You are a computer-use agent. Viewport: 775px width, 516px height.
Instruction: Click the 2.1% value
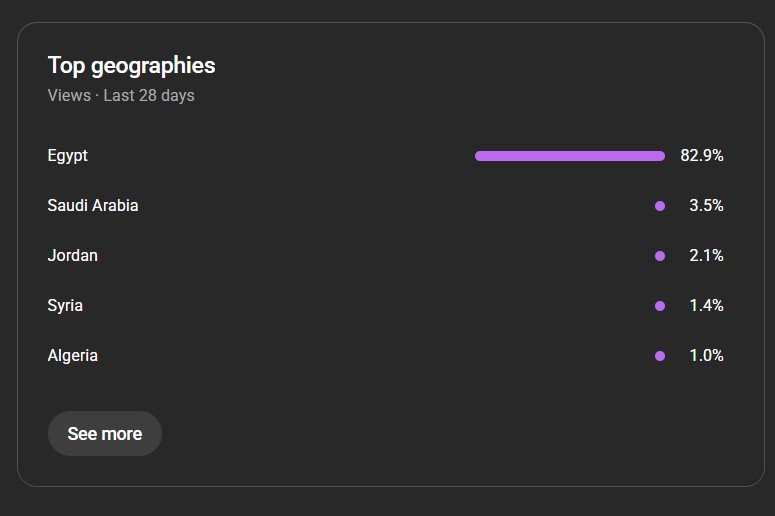click(x=706, y=256)
